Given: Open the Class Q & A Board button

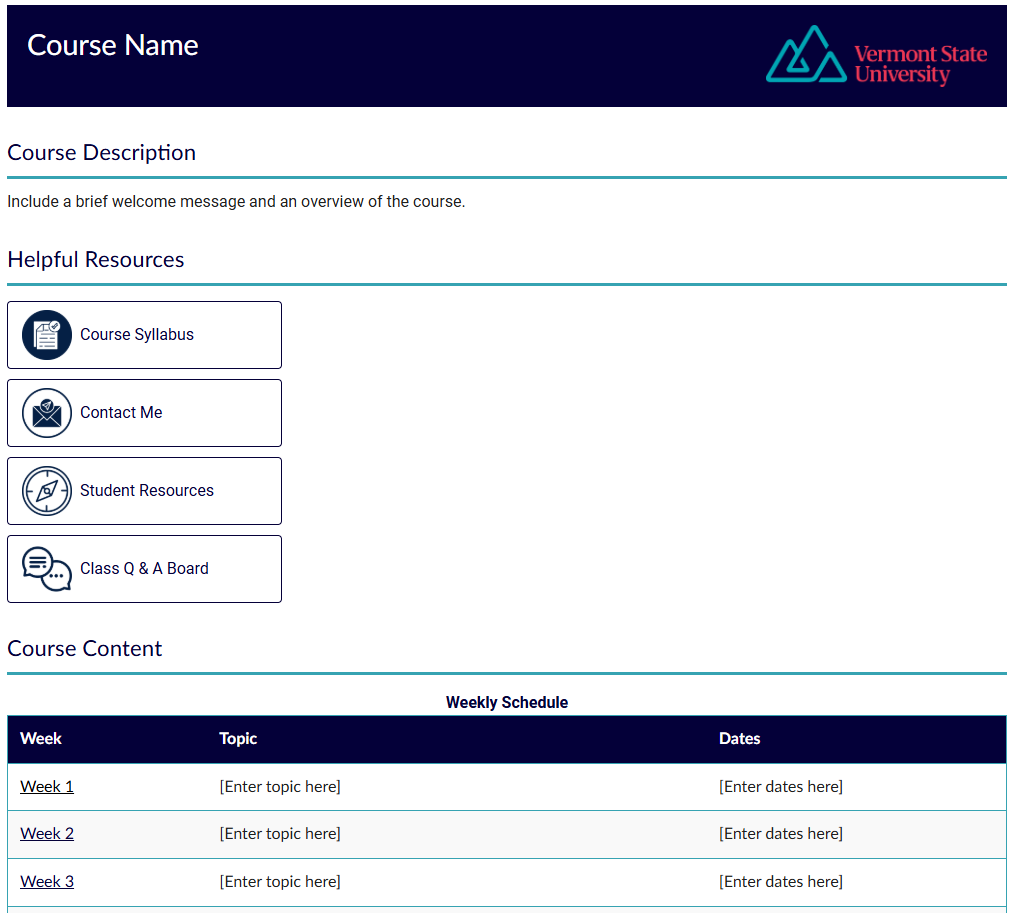Looking at the screenshot, I should pyautogui.click(x=144, y=569).
